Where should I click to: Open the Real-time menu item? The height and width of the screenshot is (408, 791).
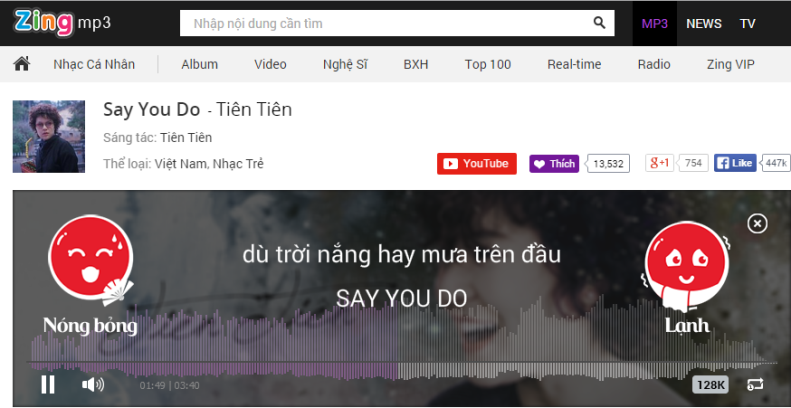pyautogui.click(x=574, y=65)
